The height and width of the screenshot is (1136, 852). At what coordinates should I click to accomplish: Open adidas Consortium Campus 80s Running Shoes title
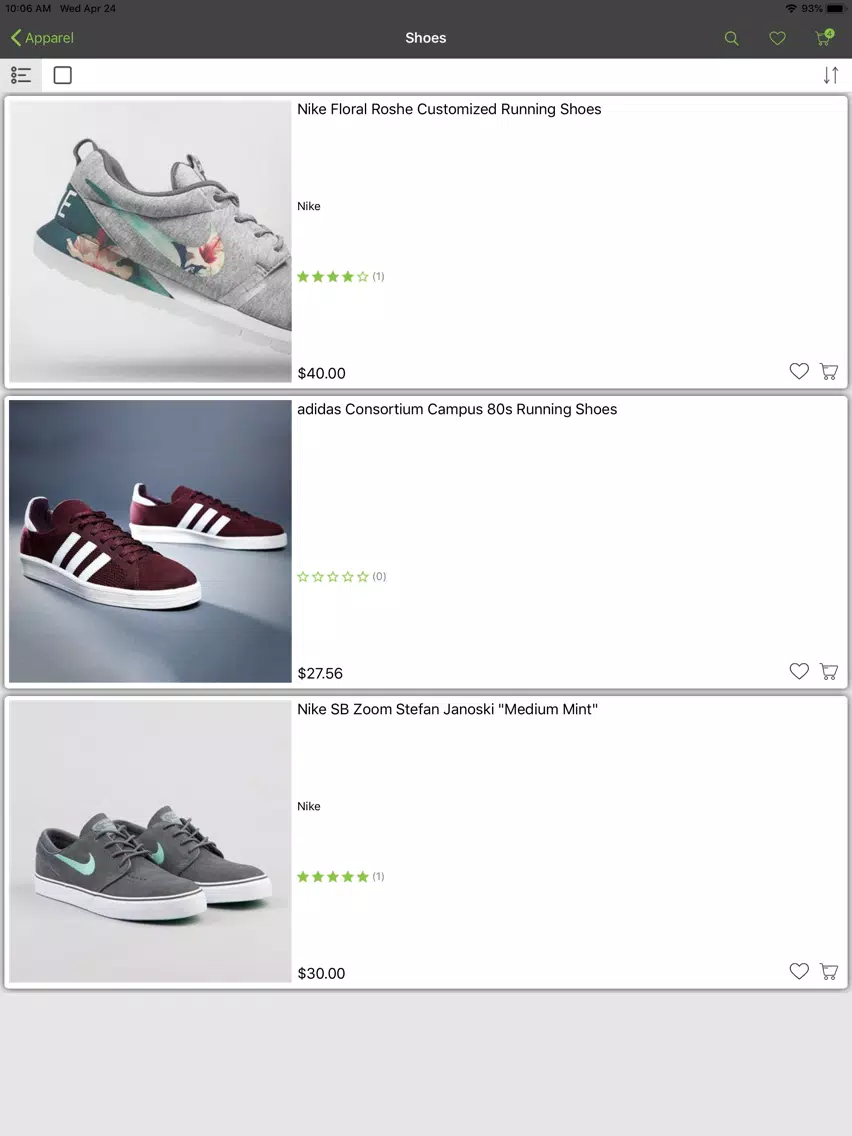pyautogui.click(x=457, y=409)
